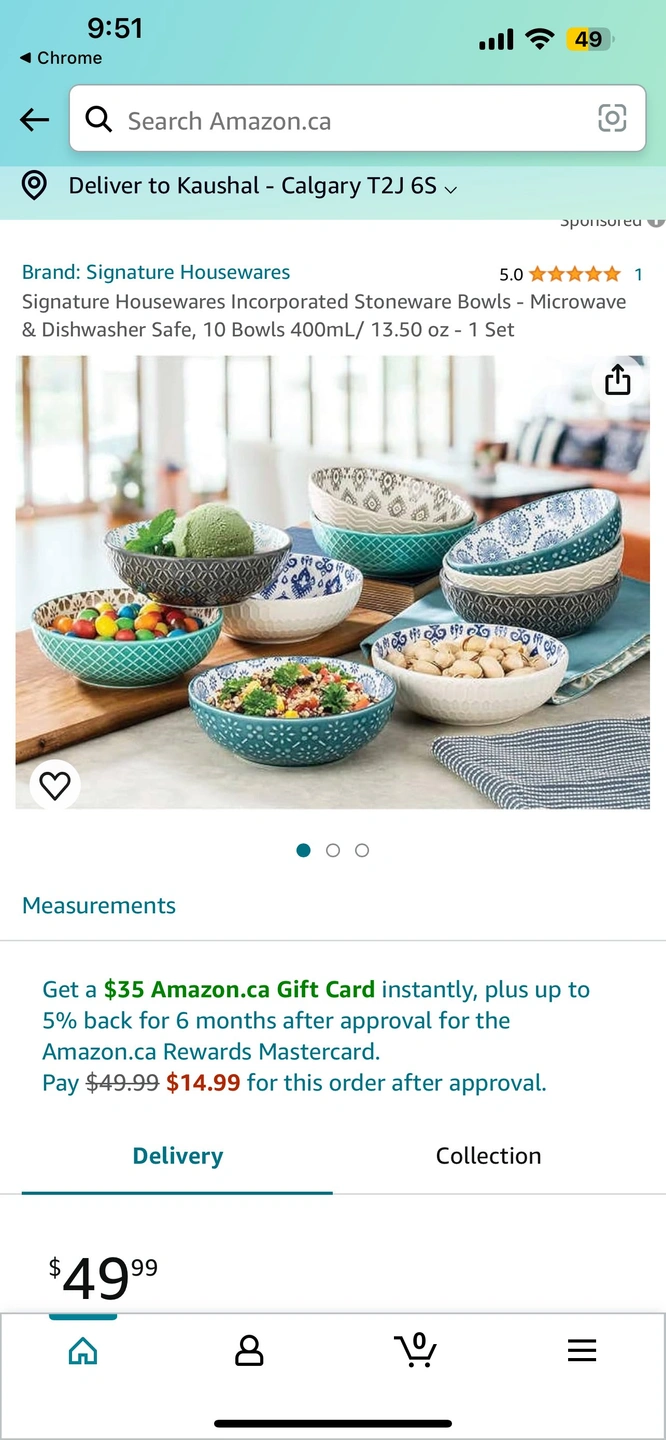
Task: Add bowls to wishlist with heart icon
Action: point(55,786)
